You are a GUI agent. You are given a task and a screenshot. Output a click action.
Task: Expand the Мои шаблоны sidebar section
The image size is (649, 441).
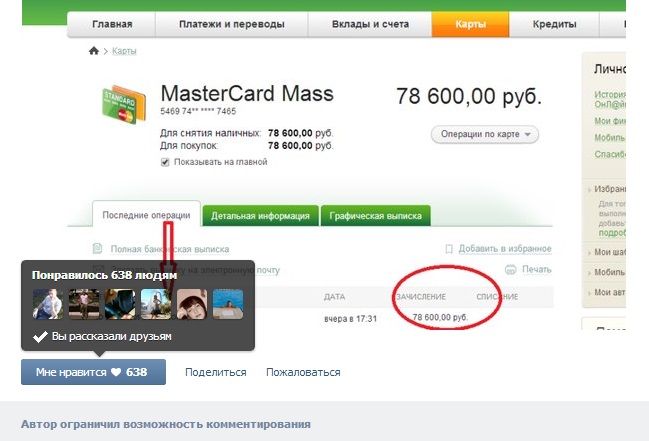point(607,252)
